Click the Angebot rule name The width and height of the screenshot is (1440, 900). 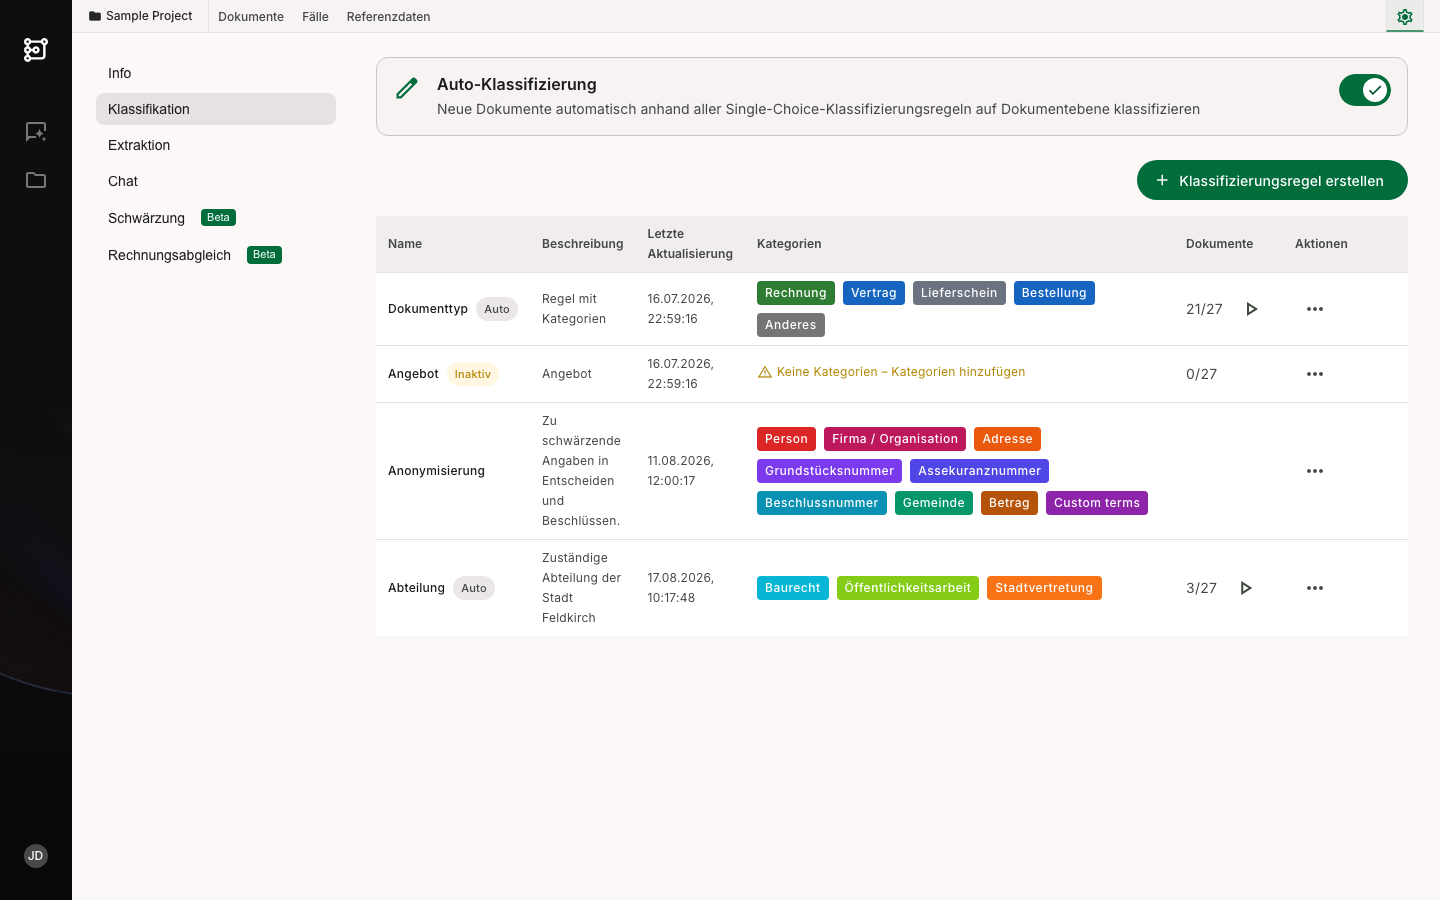click(x=413, y=374)
